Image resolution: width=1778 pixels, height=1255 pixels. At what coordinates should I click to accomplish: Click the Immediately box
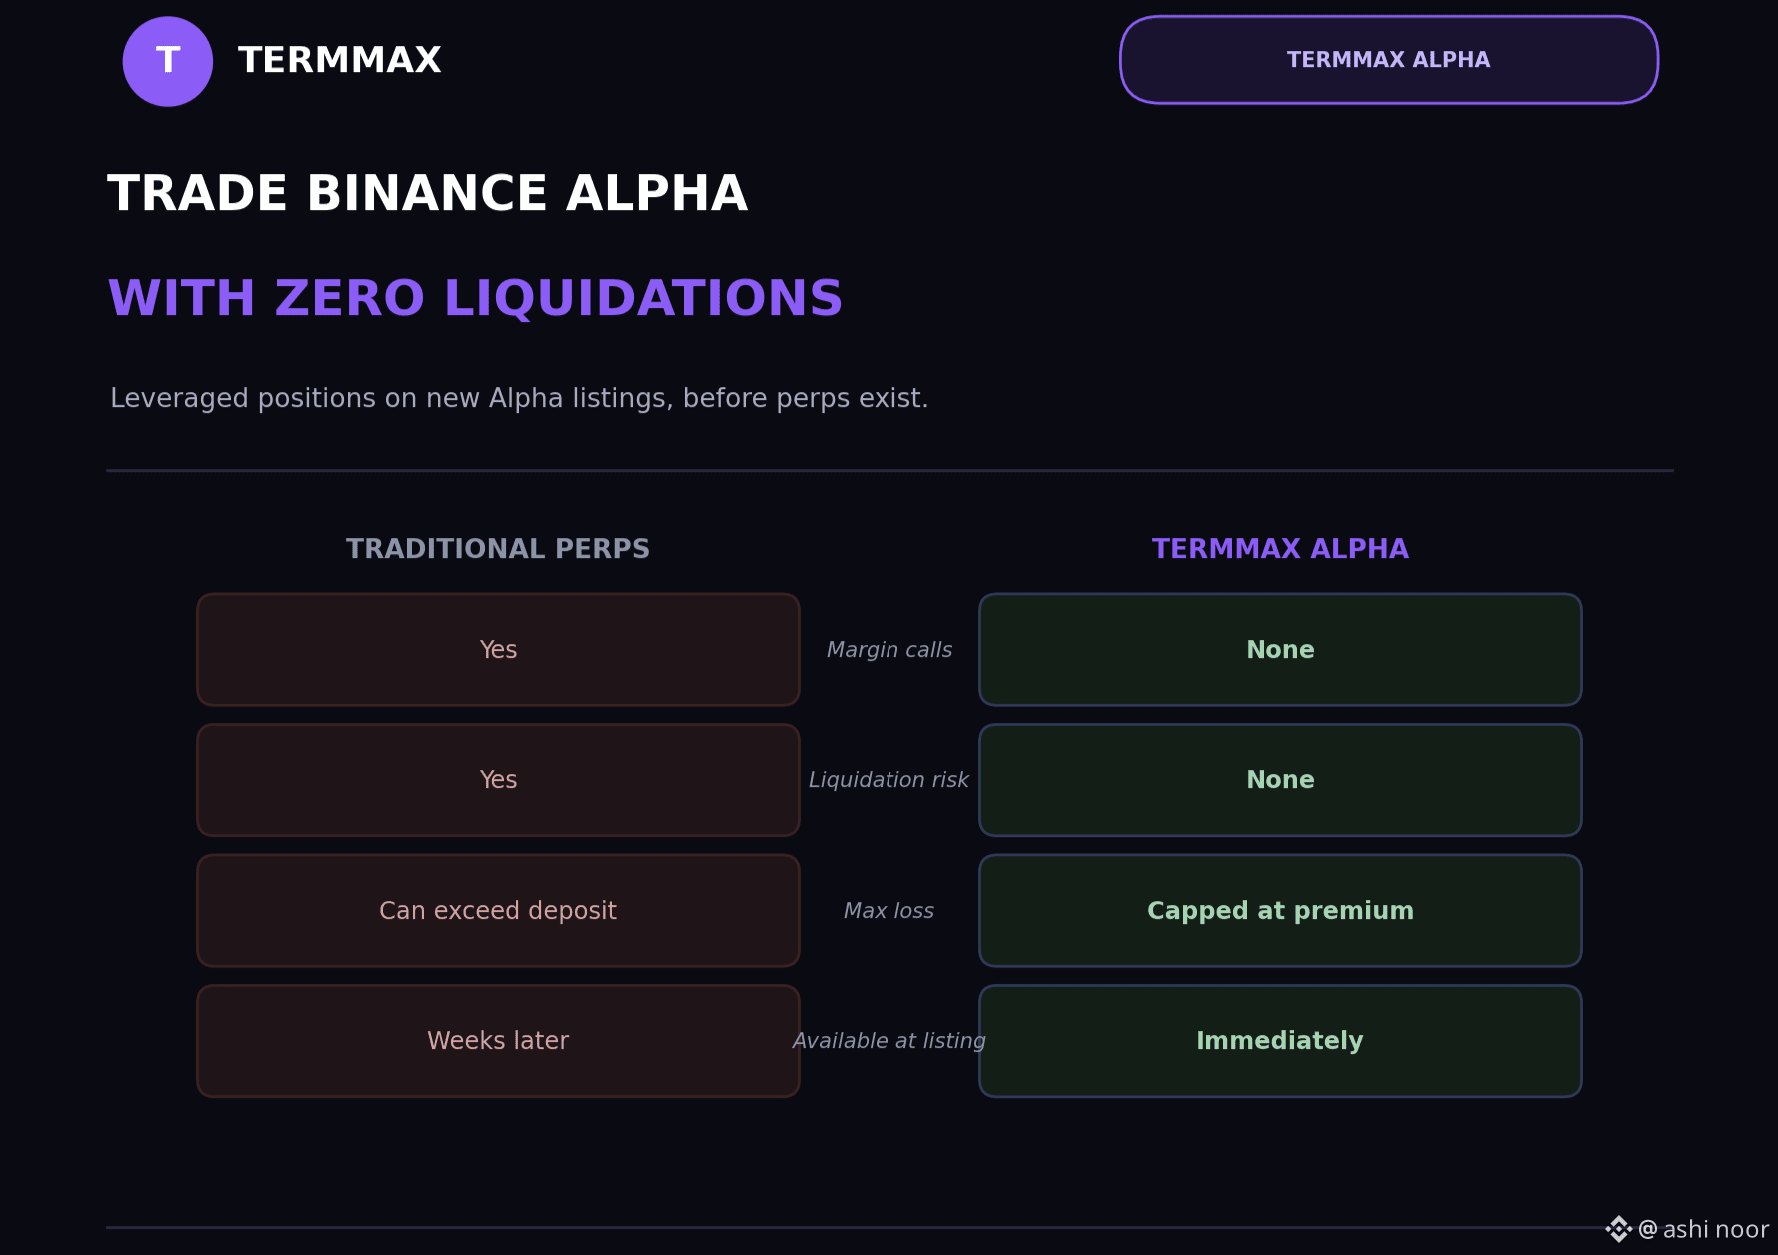coord(1280,1041)
